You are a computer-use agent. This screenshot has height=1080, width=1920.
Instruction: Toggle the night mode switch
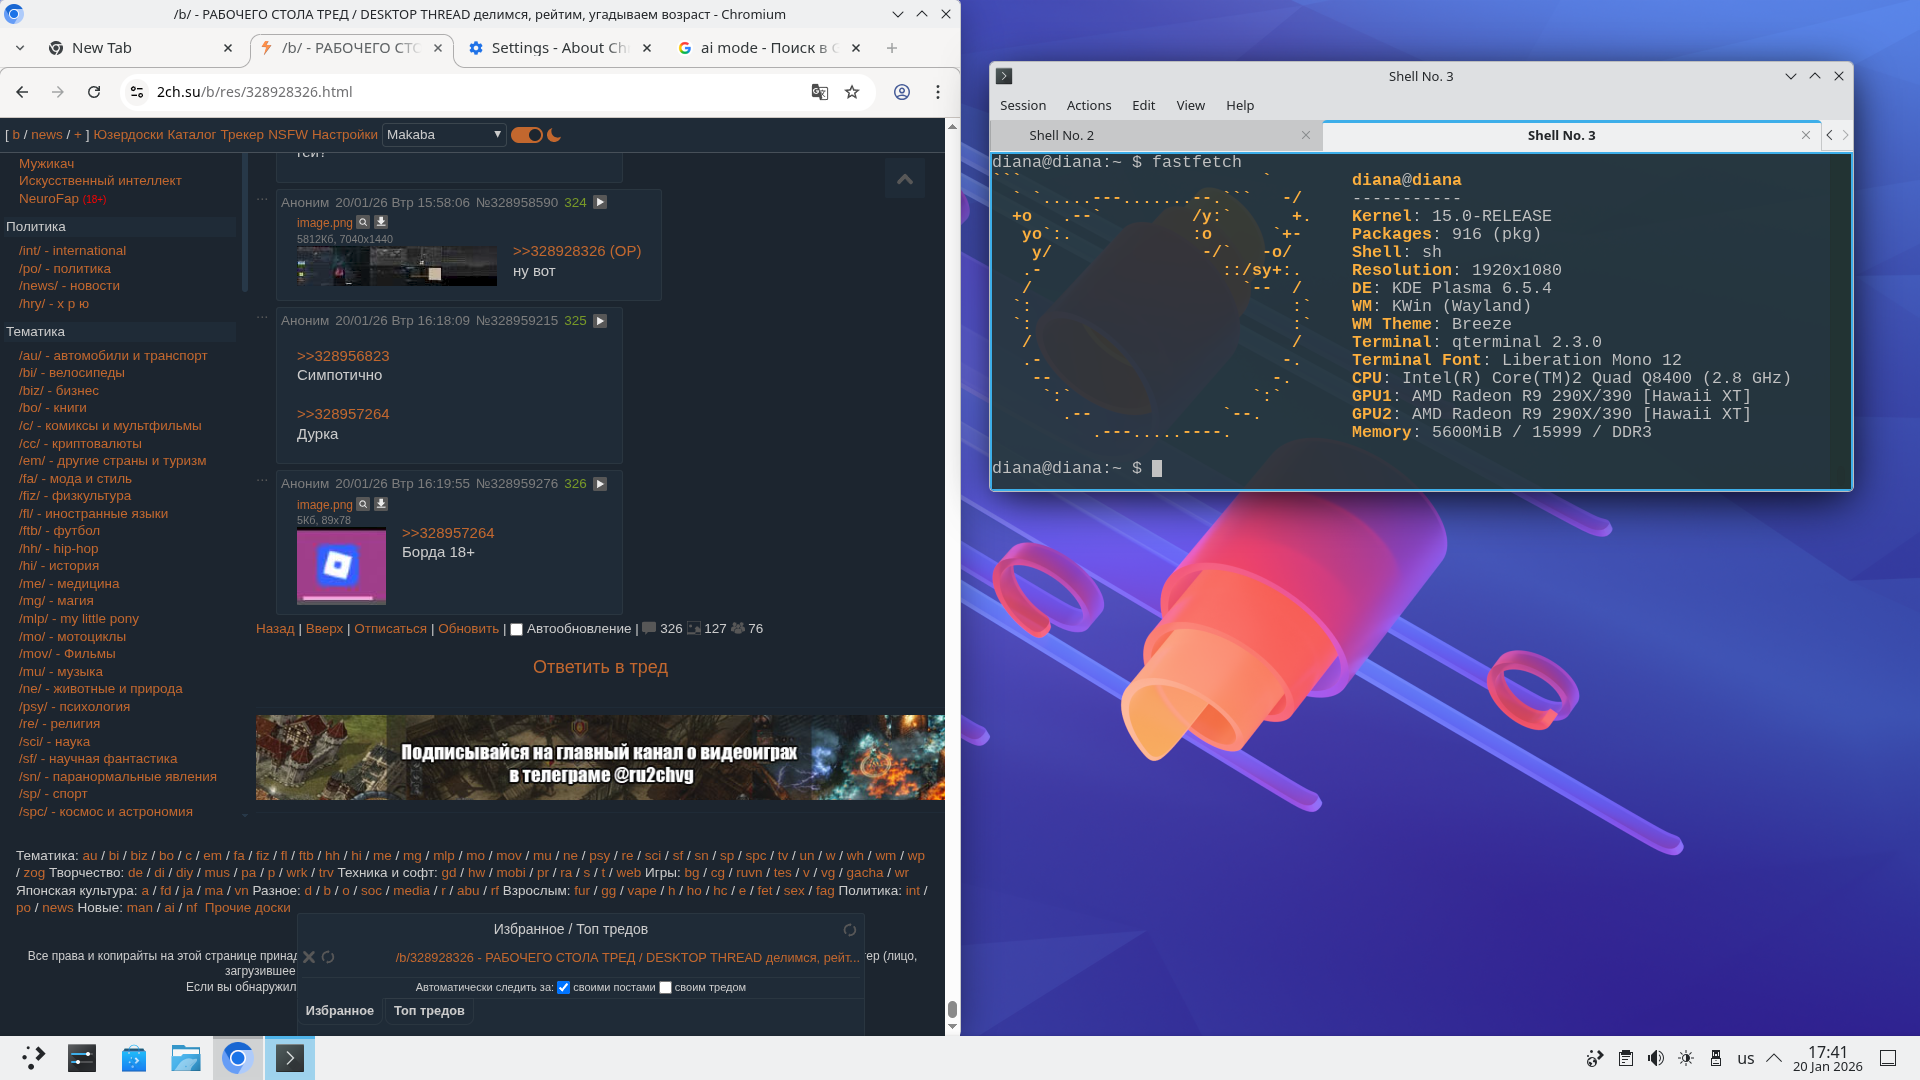coord(527,135)
